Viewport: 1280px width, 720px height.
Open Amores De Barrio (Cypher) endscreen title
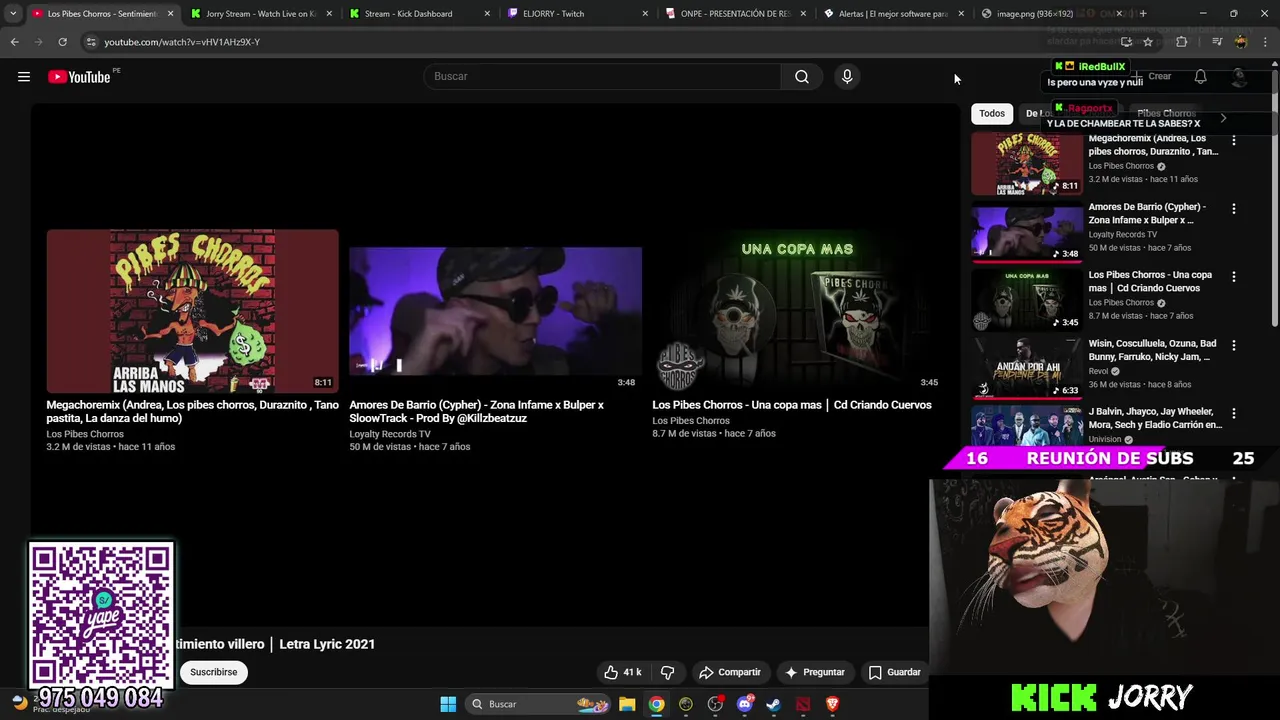click(x=476, y=411)
